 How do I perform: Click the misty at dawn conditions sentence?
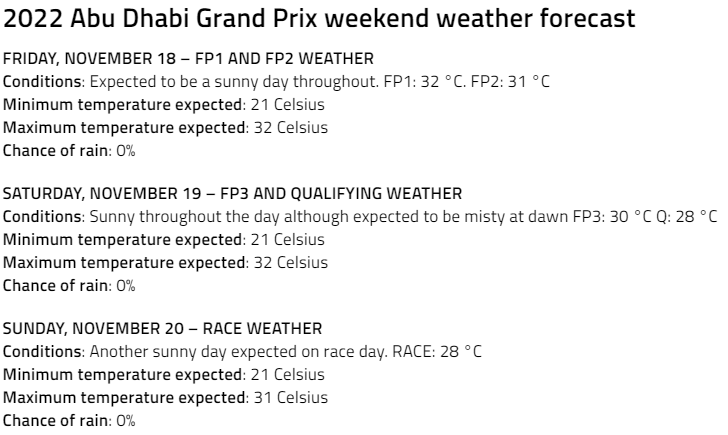pos(329,217)
